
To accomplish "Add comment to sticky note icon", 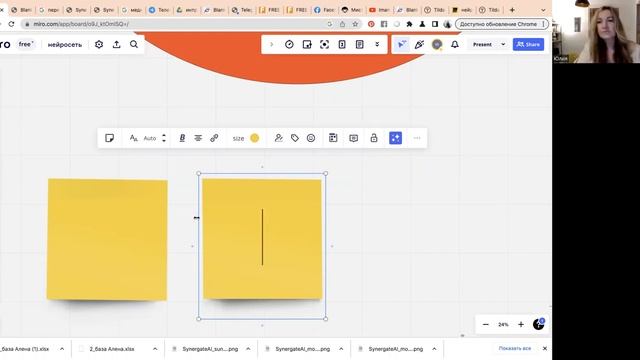I will click(x=353, y=138).
